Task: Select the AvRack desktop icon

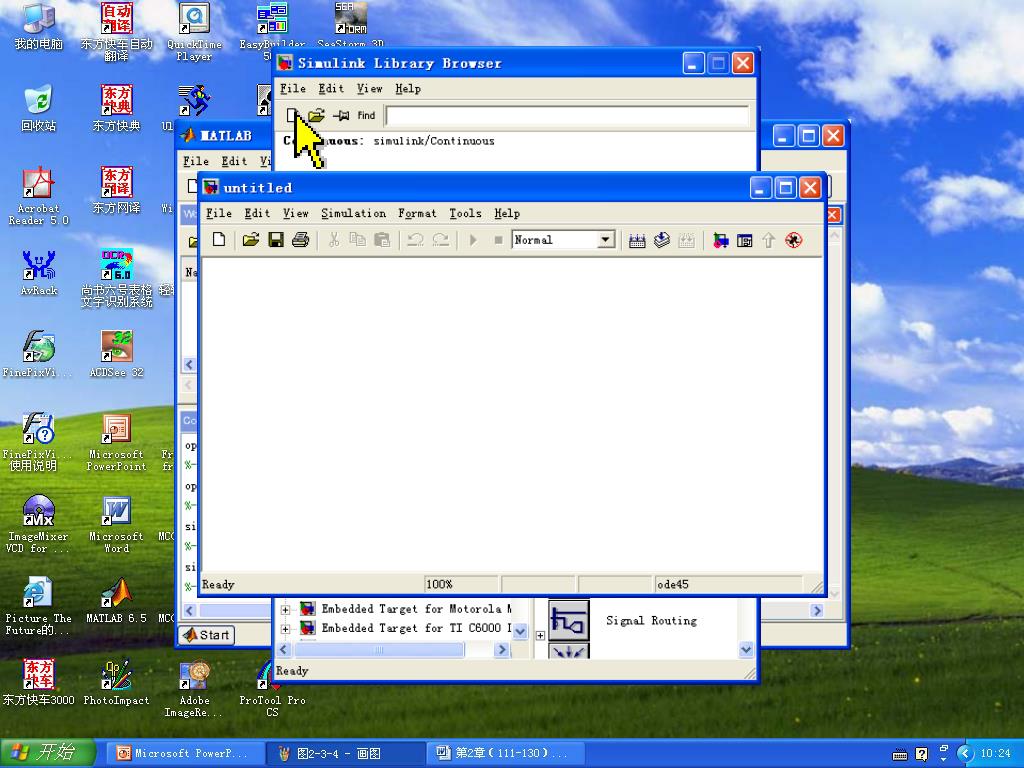Action: click(39, 272)
